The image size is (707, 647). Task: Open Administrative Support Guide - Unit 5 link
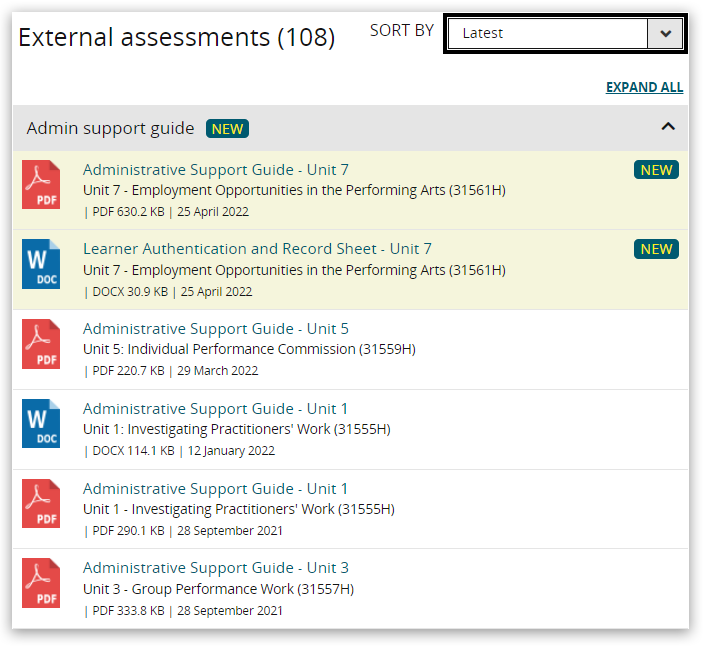coord(215,329)
